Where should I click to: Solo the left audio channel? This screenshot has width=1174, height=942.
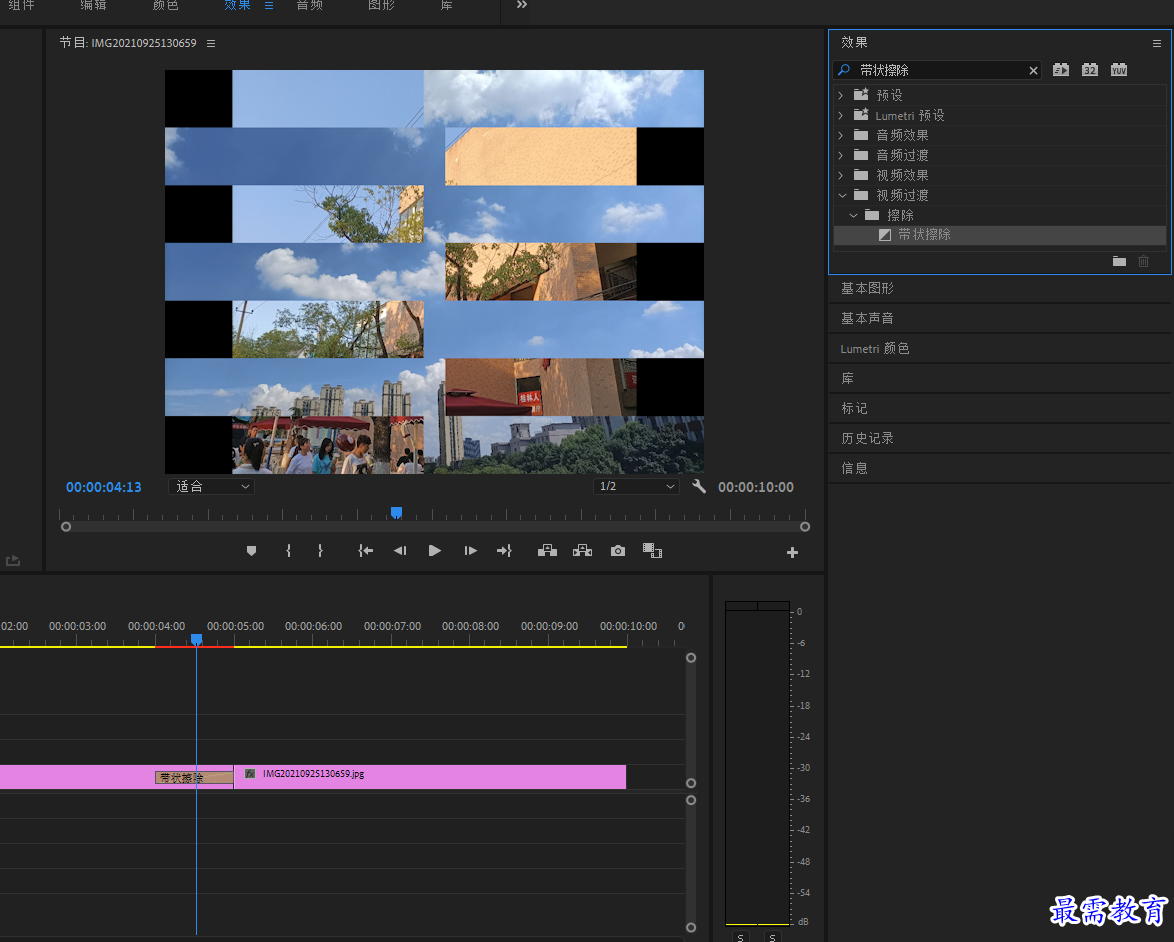coord(740,938)
